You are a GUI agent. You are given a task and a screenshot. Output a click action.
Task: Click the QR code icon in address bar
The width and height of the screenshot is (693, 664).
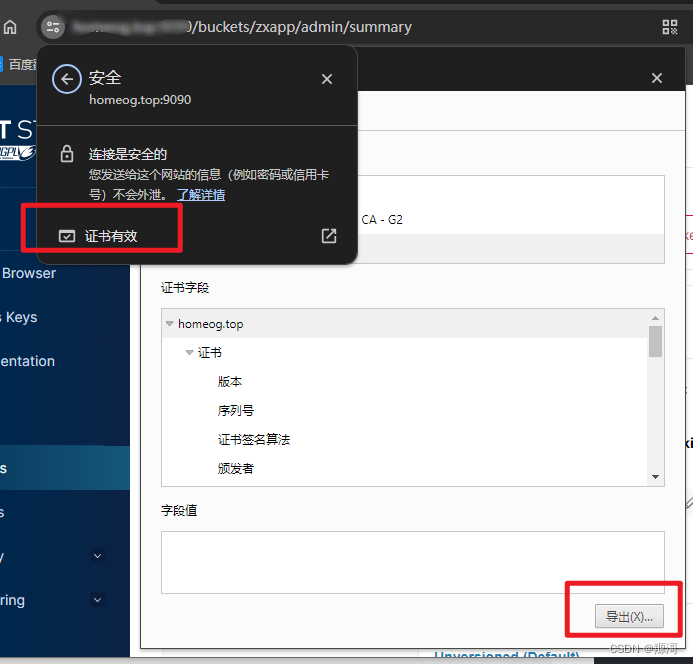point(670,27)
